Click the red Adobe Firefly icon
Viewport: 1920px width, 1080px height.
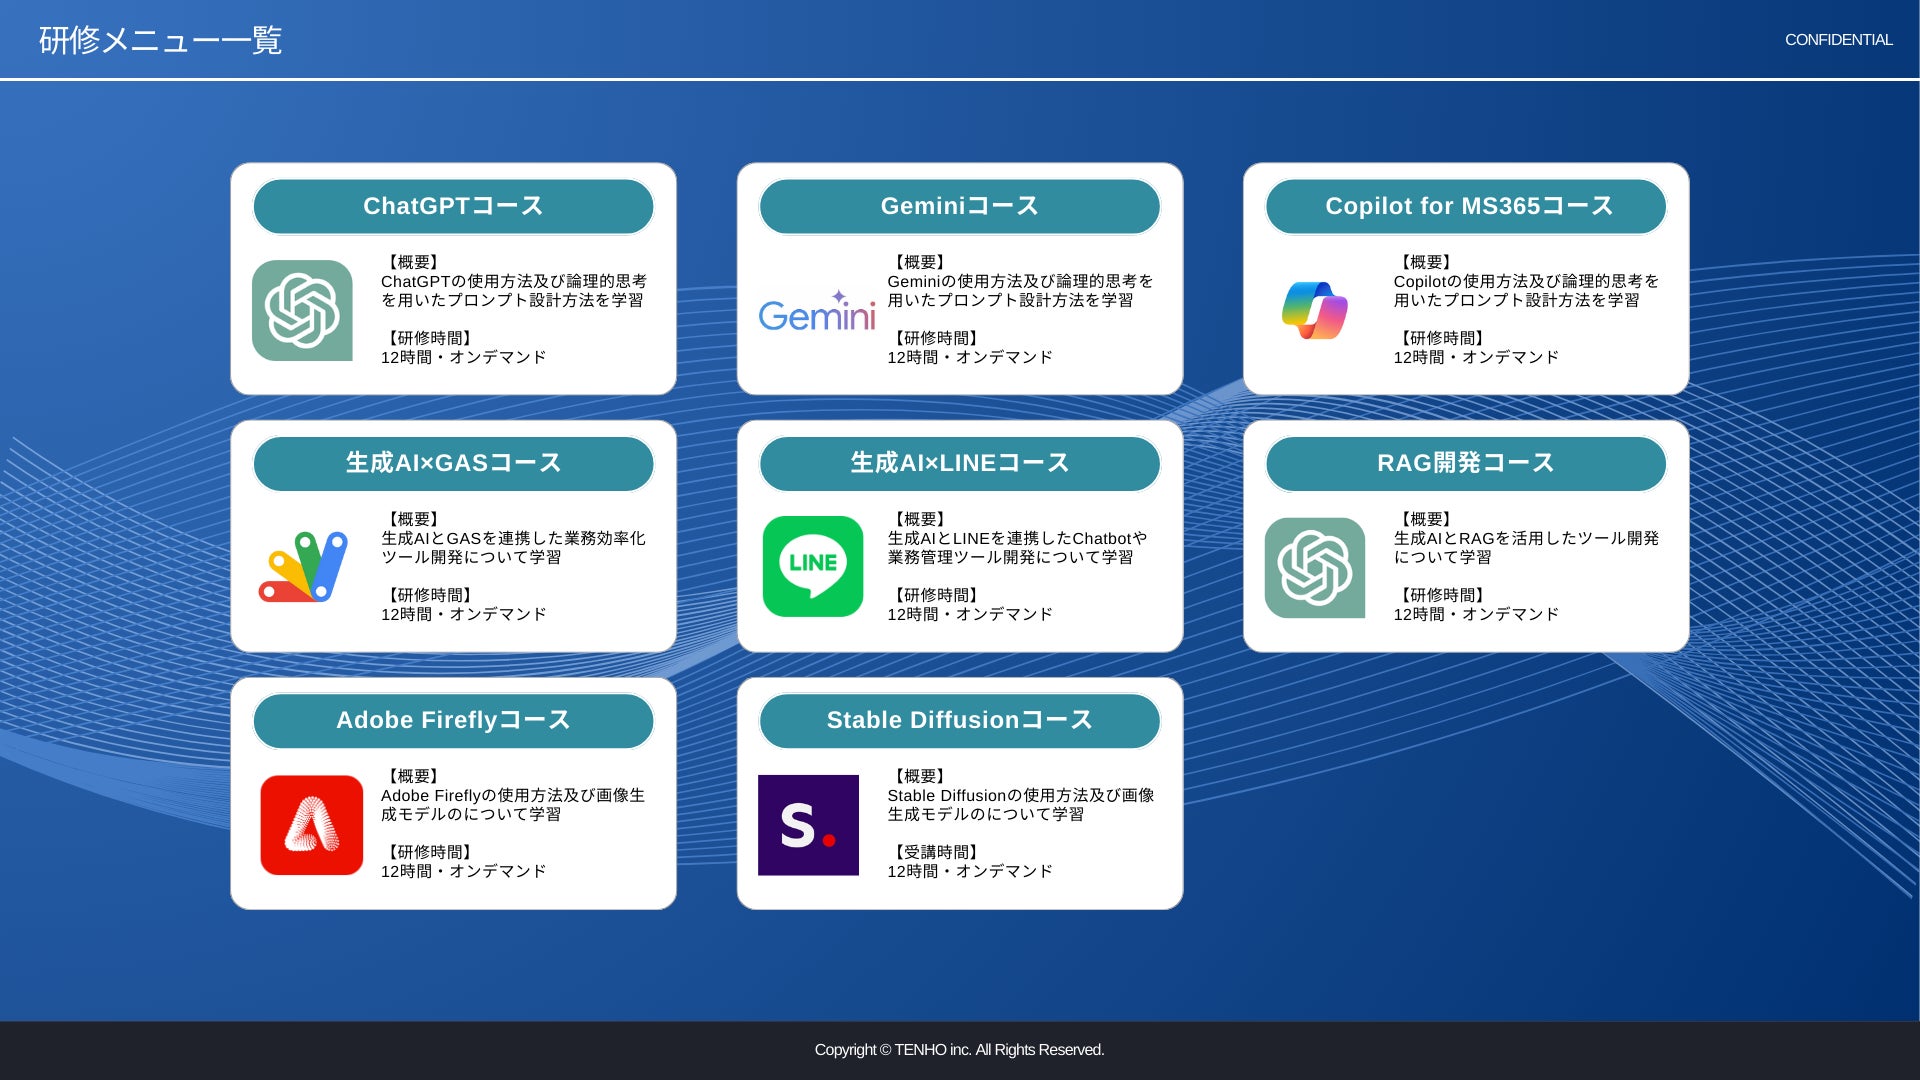311,825
